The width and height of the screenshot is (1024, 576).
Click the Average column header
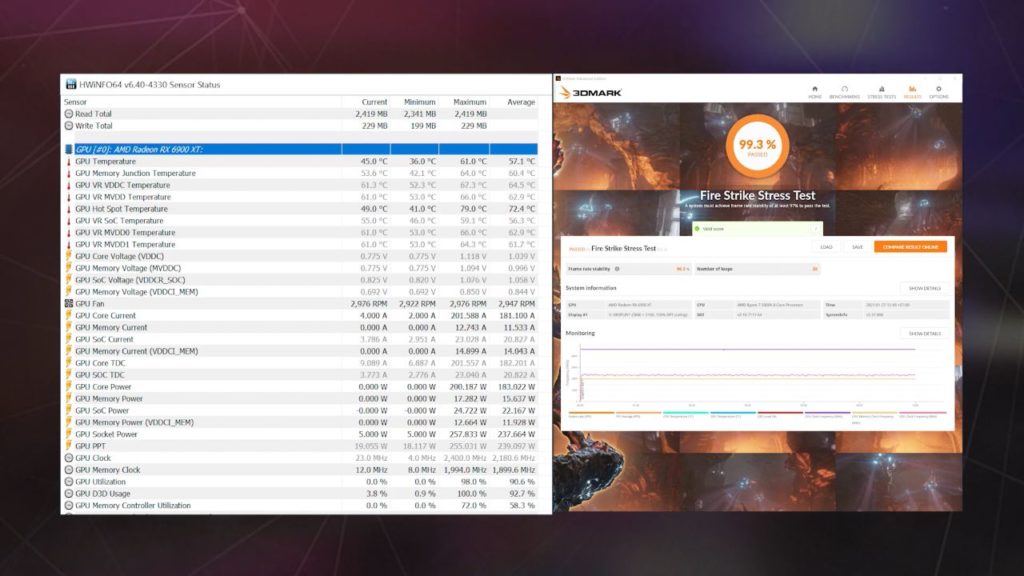click(x=520, y=102)
